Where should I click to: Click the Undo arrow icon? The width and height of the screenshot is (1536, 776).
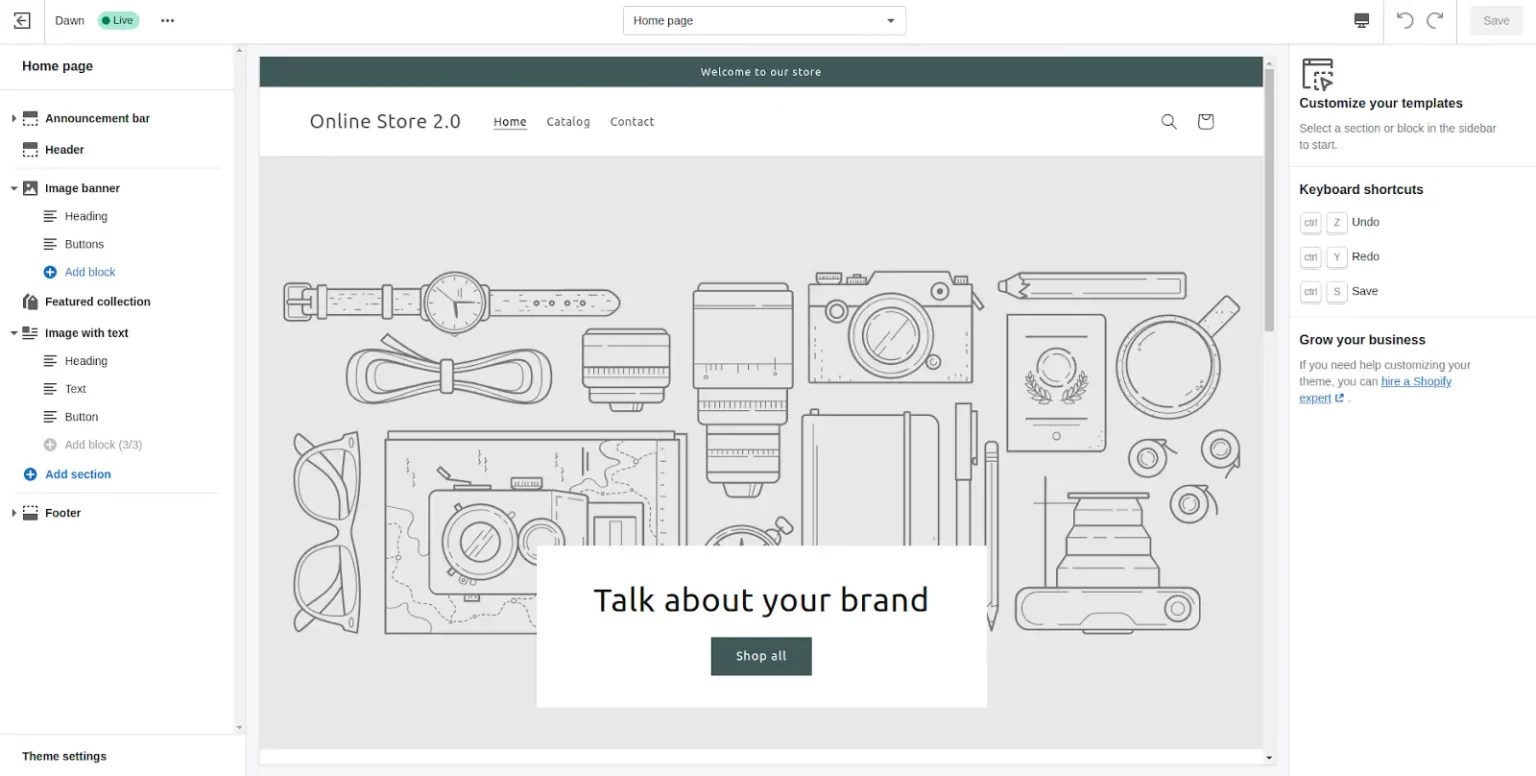tap(1406, 20)
